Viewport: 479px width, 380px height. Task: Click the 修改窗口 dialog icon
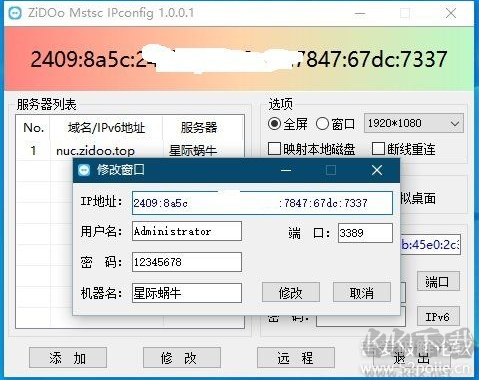(x=84, y=170)
